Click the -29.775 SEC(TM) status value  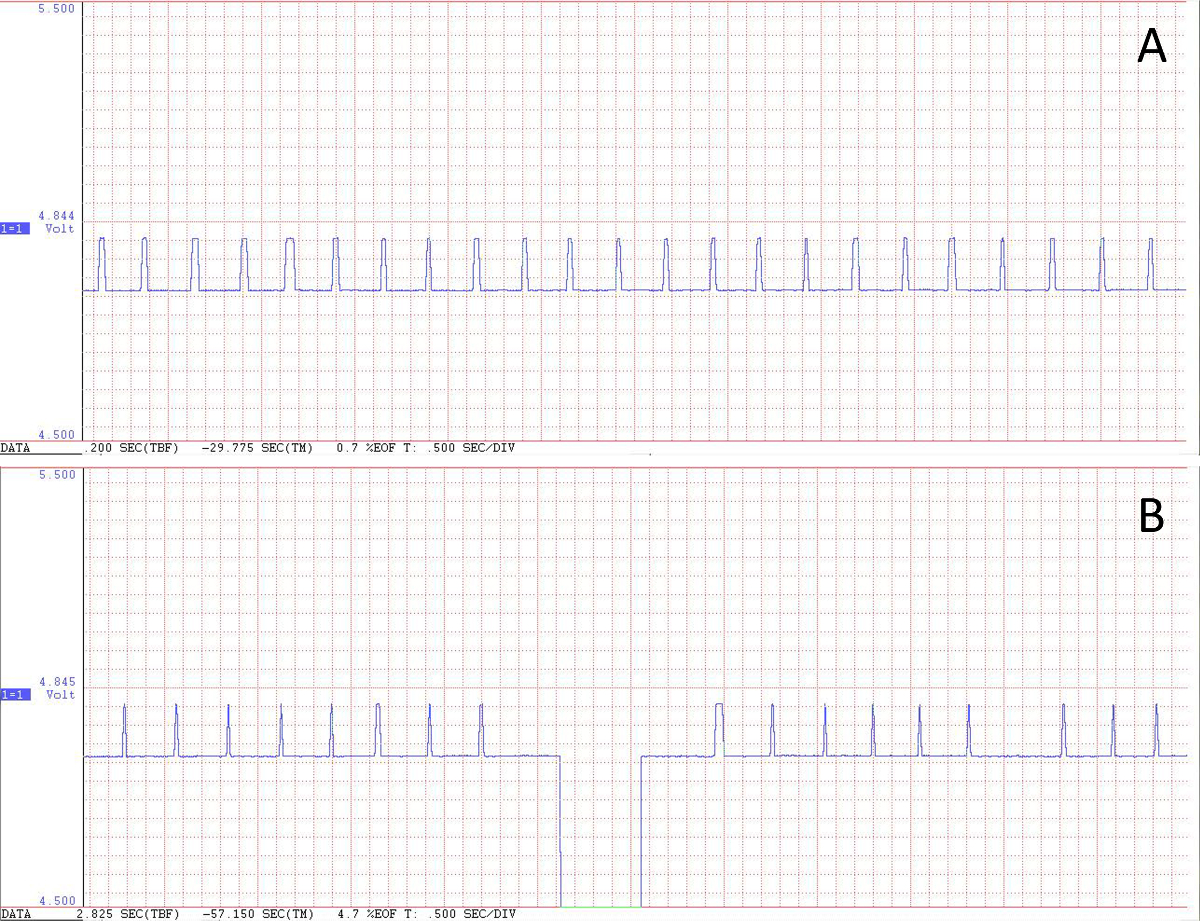[x=257, y=448]
